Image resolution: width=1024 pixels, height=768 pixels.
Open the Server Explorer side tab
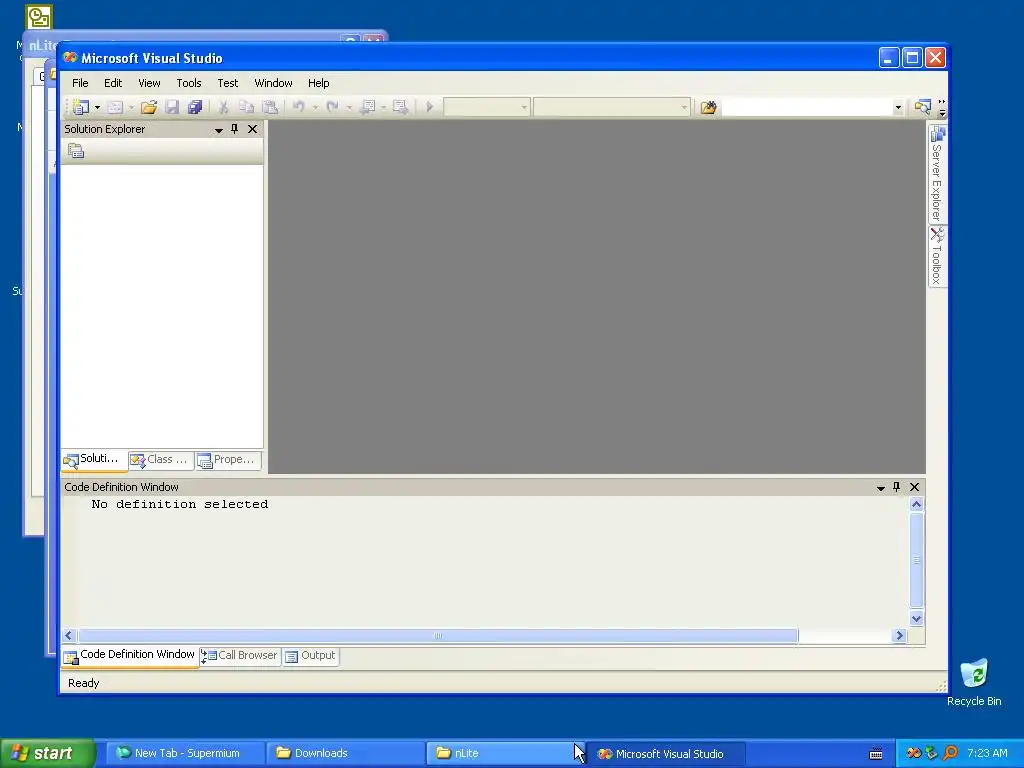(937, 174)
